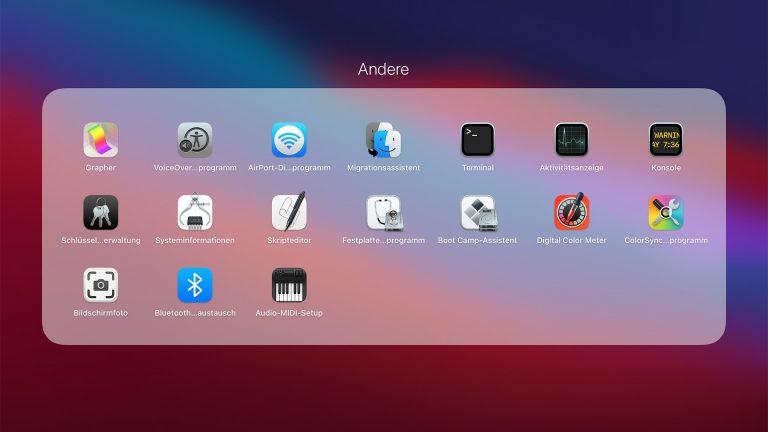Screen dimensions: 768x432
Task: Launch Systeminformationen
Action: coord(195,213)
